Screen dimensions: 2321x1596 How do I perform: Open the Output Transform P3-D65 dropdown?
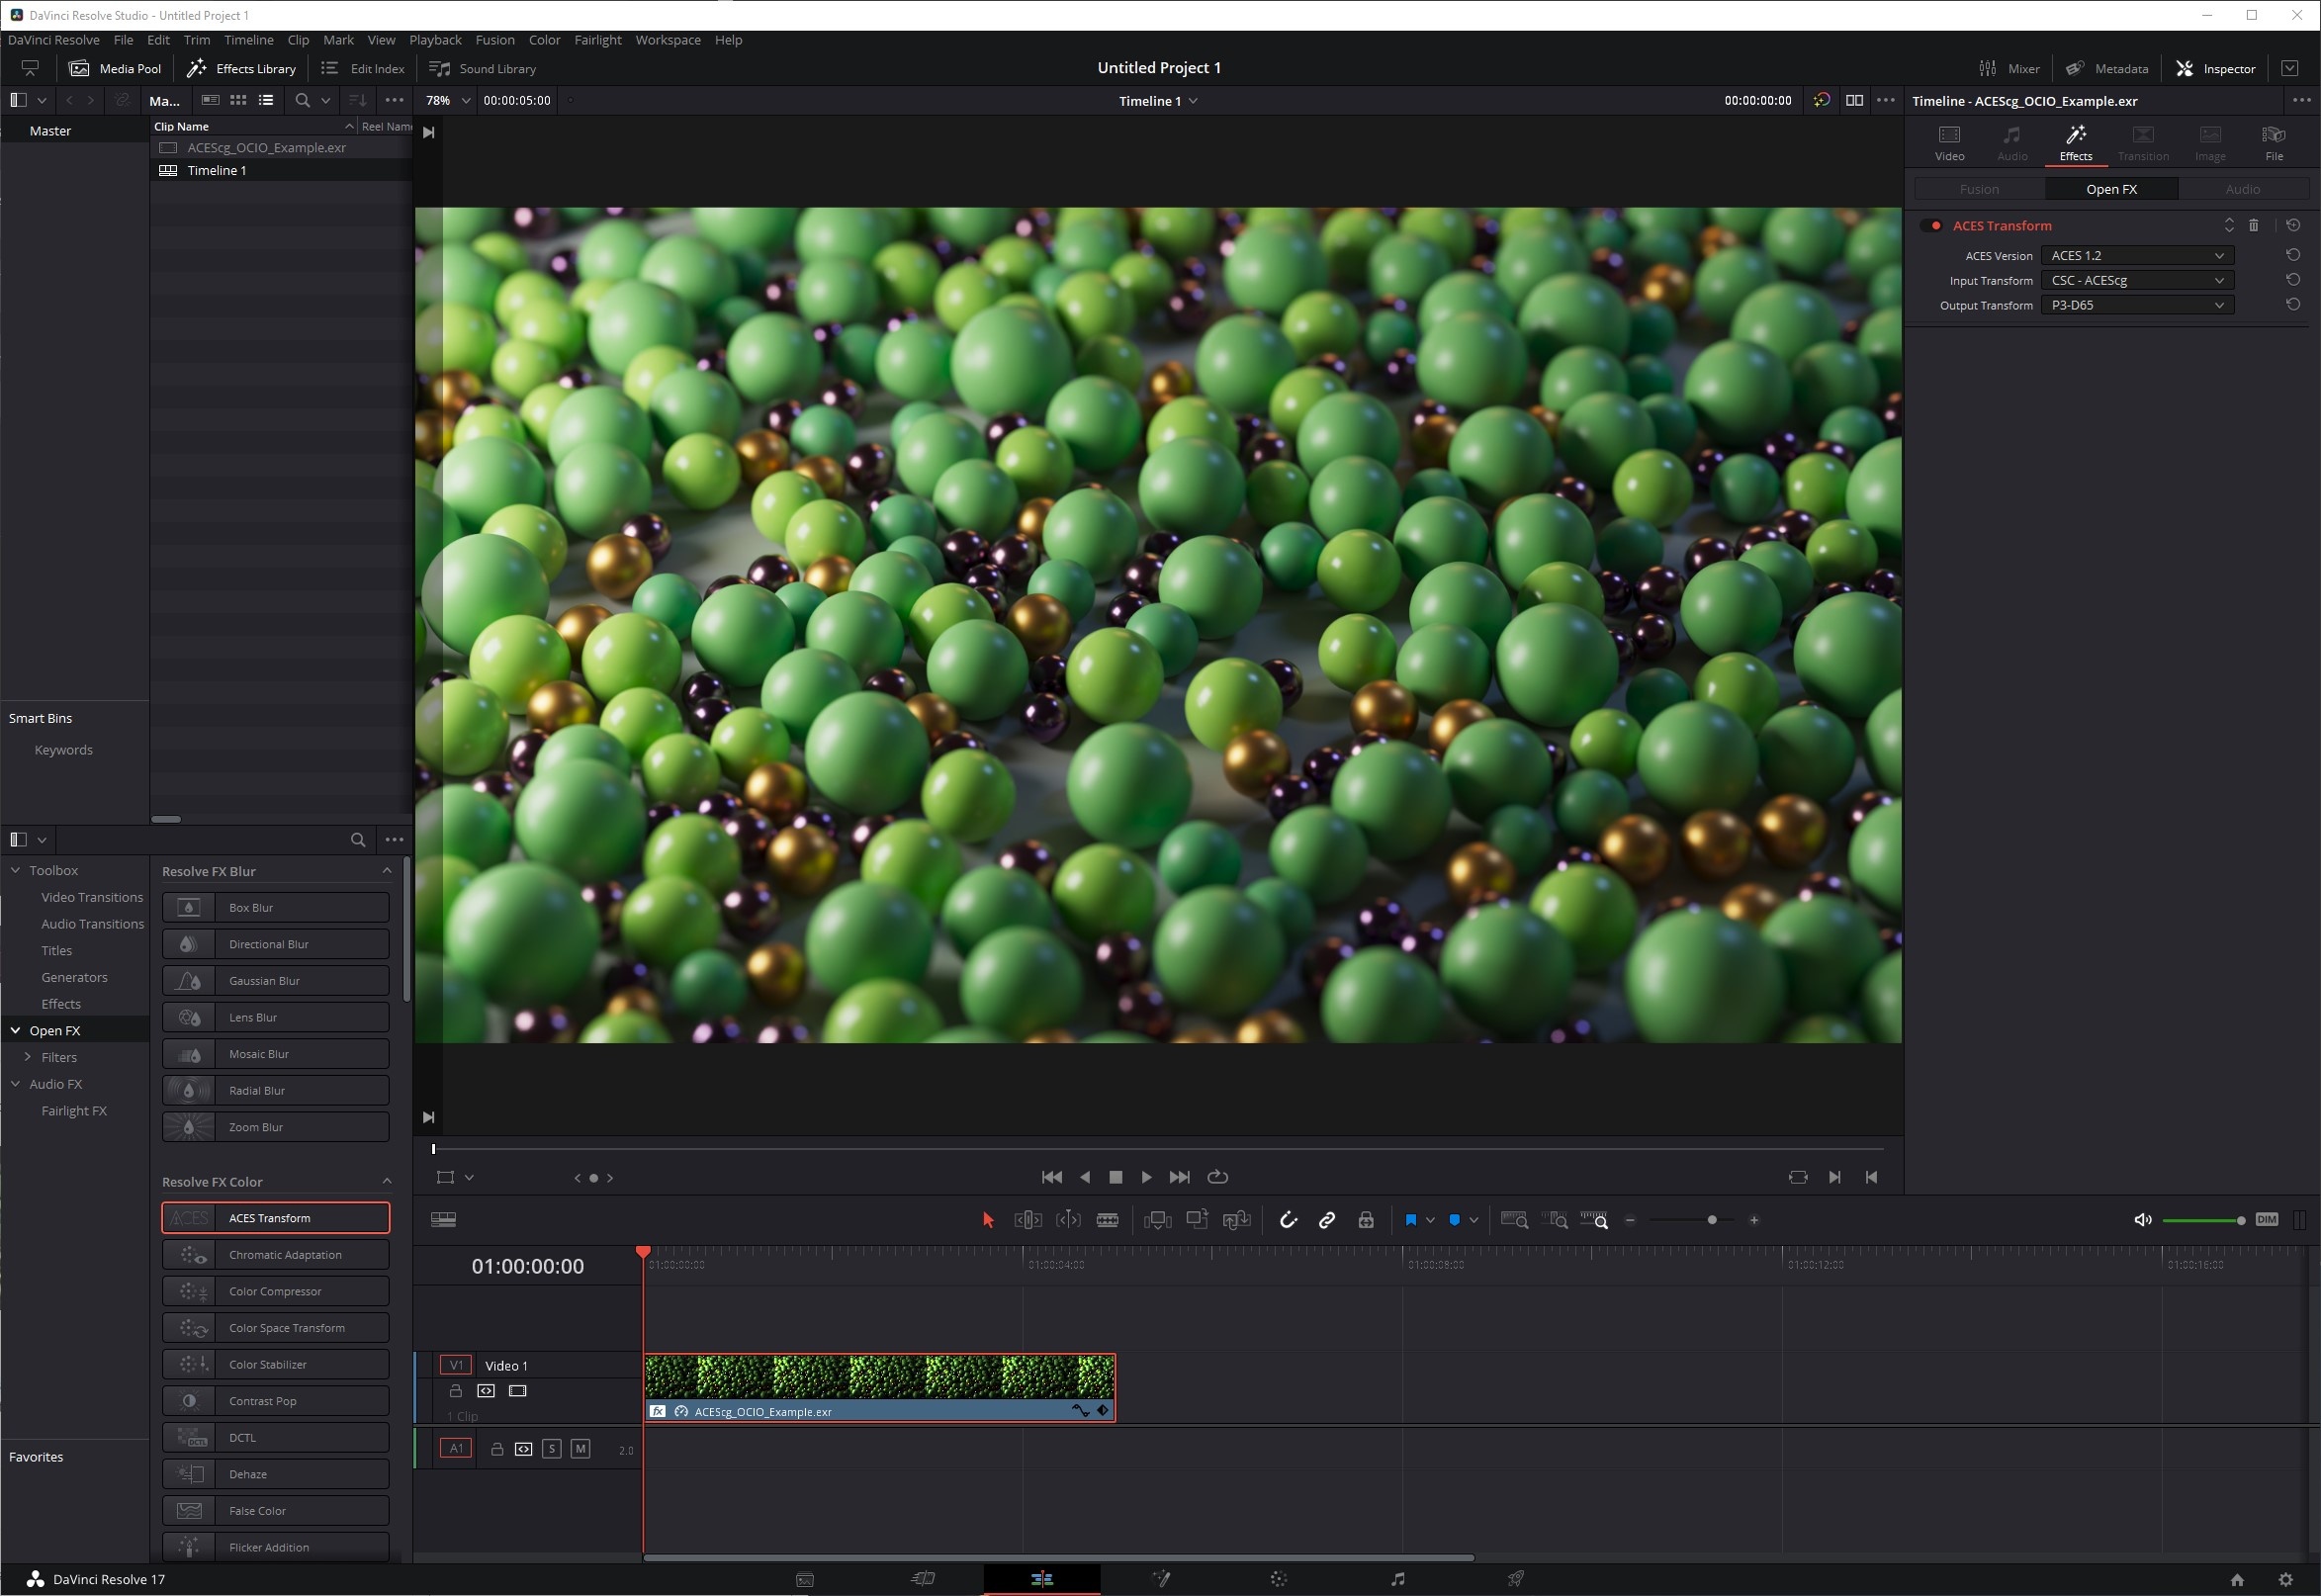click(2135, 305)
